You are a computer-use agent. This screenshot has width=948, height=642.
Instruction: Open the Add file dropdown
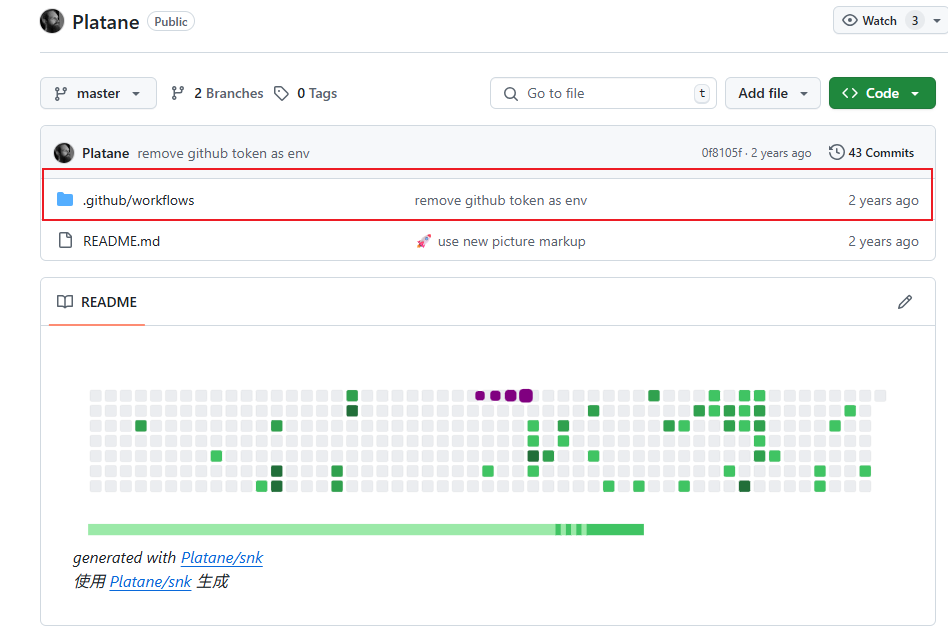[x=772, y=93]
